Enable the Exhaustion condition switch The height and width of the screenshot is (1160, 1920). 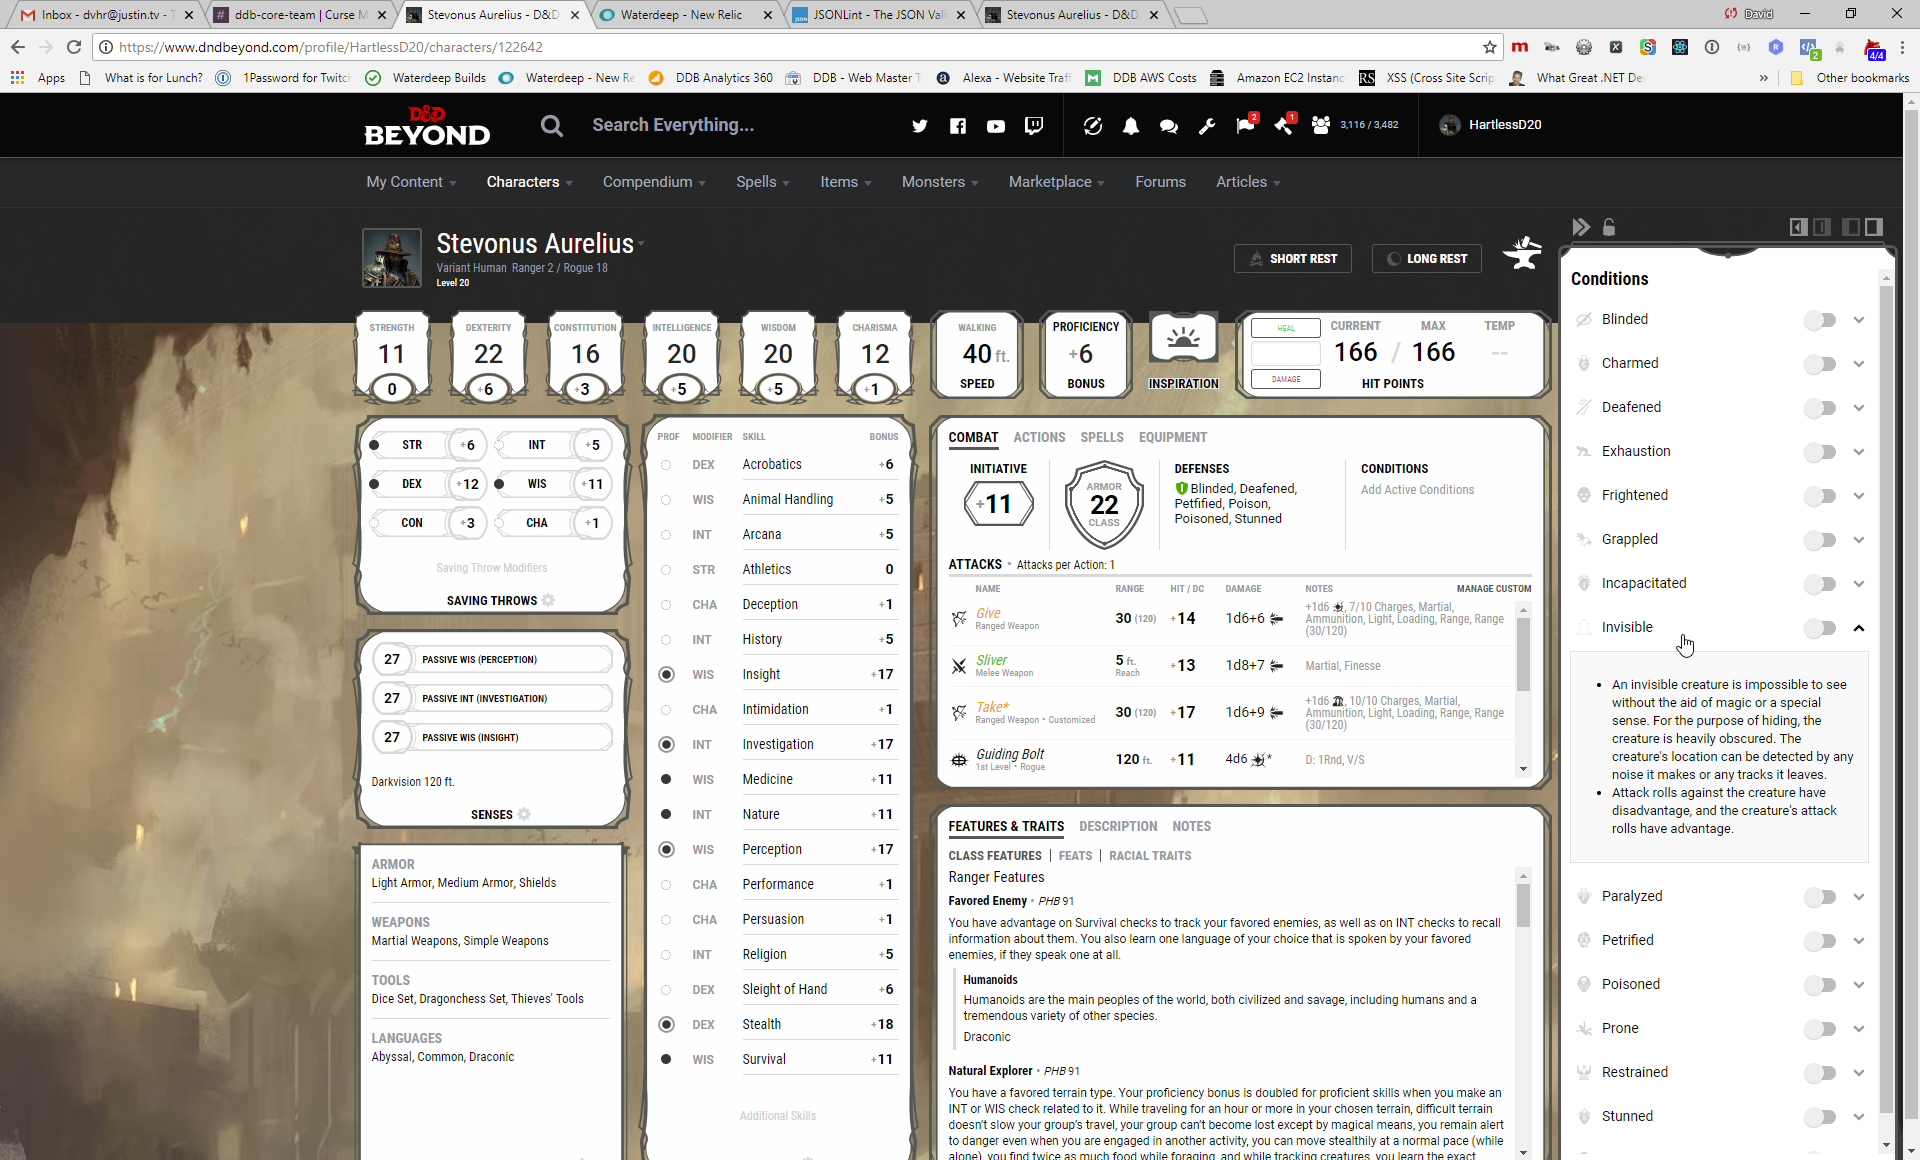point(1820,452)
